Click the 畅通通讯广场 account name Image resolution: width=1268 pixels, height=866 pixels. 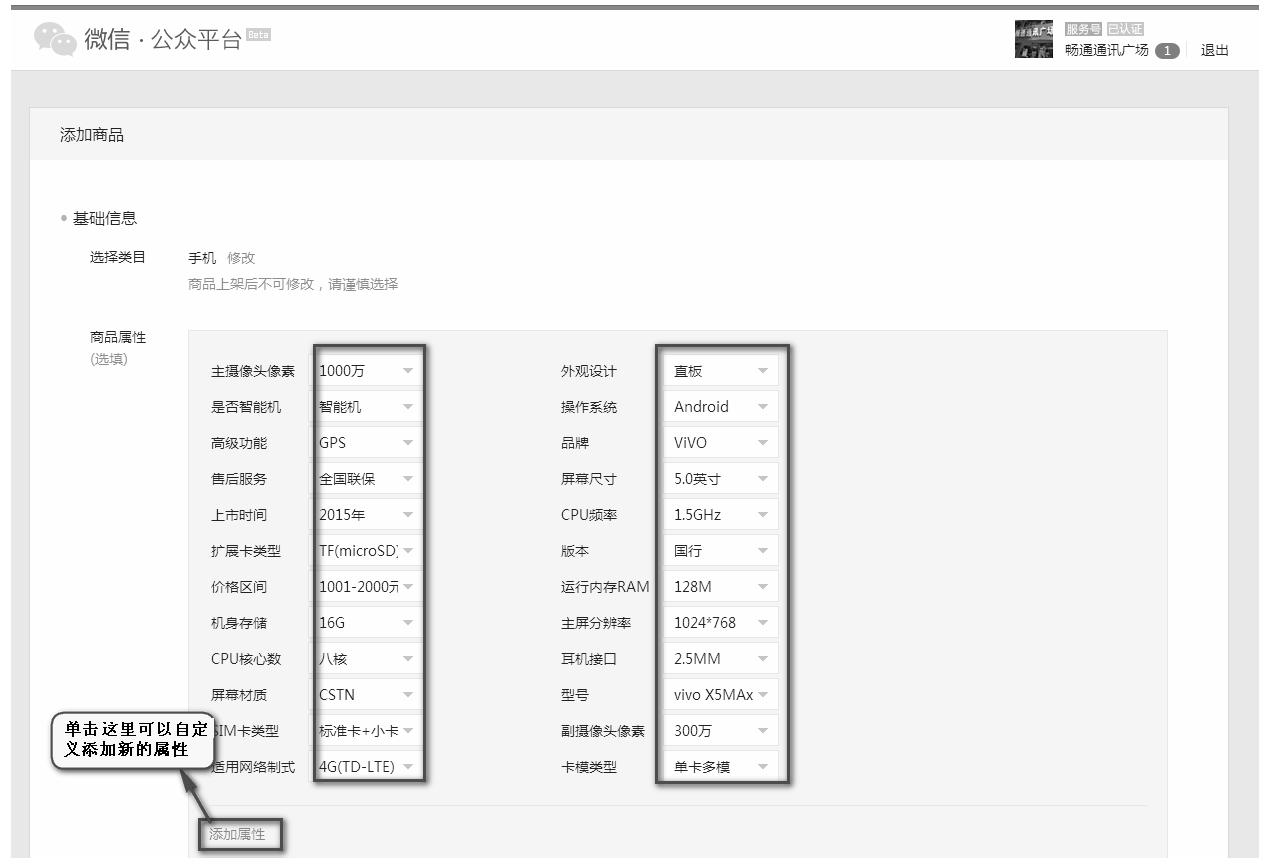tap(1107, 50)
